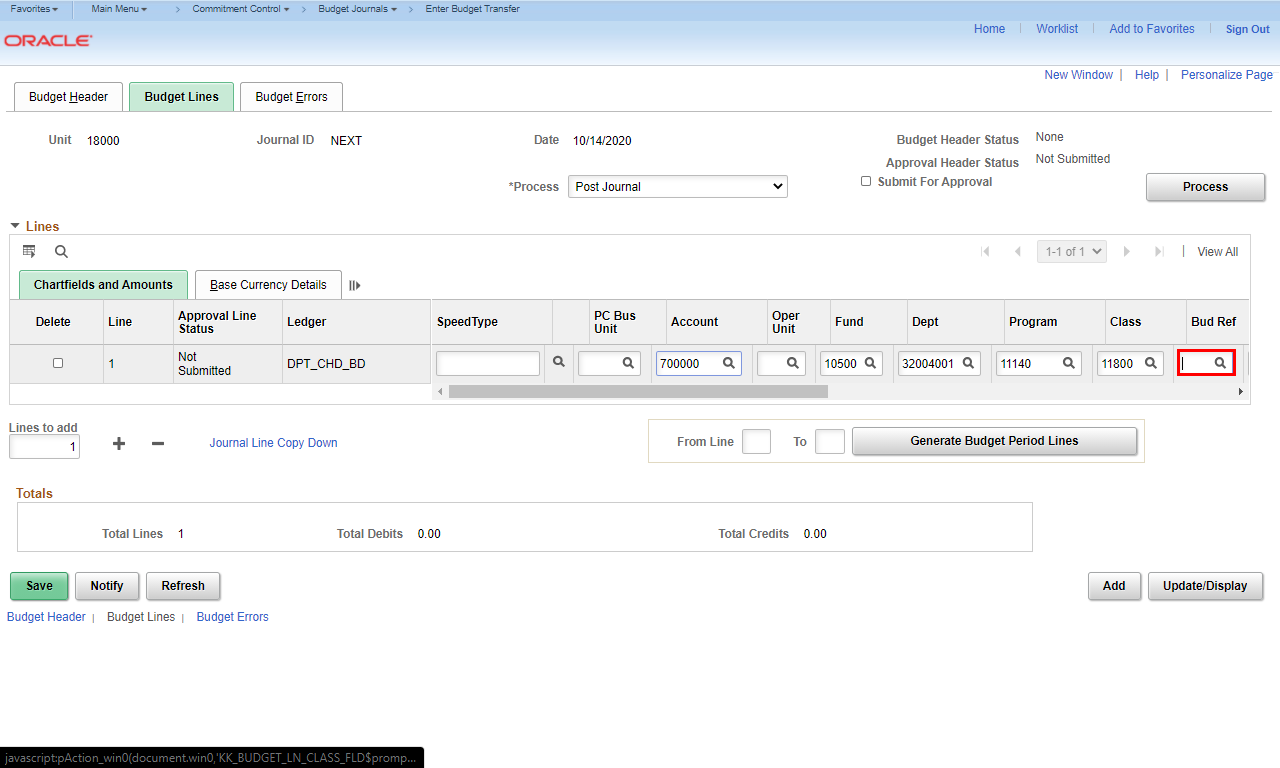Click the Dept lookup magnifier icon
1280x768 pixels.
pos(968,364)
